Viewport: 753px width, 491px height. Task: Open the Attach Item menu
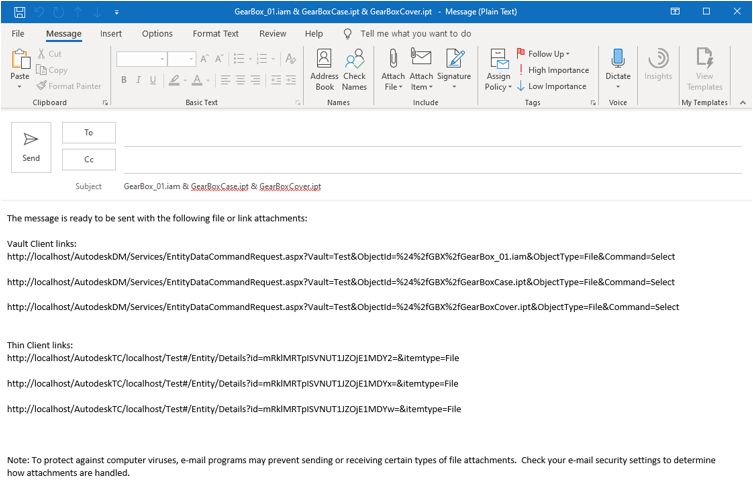421,70
